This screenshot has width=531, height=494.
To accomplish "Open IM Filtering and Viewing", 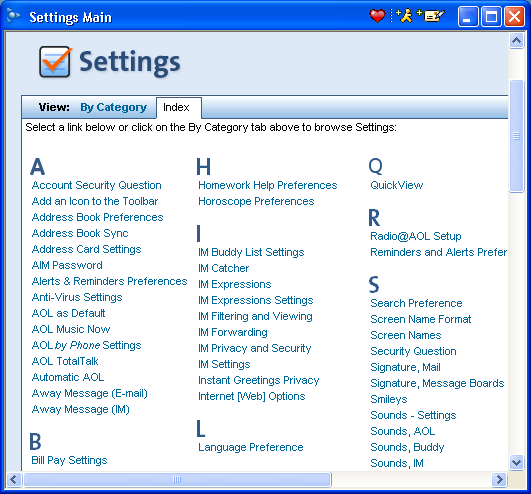I will pos(255,316).
